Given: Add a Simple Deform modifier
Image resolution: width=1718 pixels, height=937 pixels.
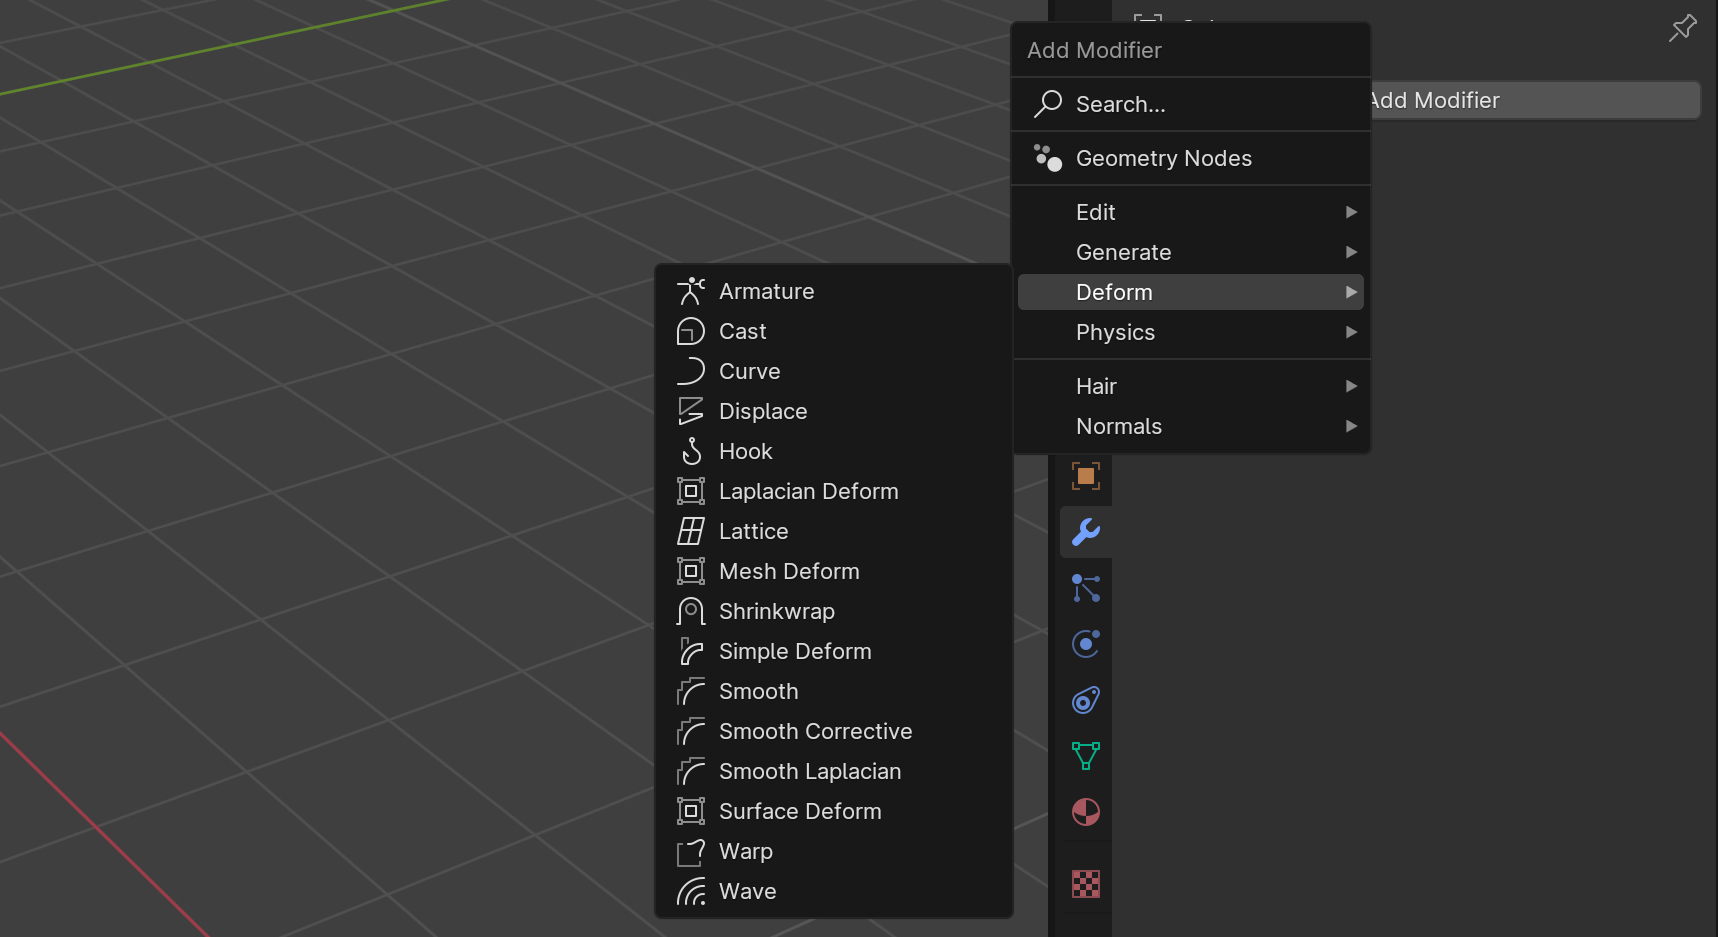Looking at the screenshot, I should tap(834, 651).
